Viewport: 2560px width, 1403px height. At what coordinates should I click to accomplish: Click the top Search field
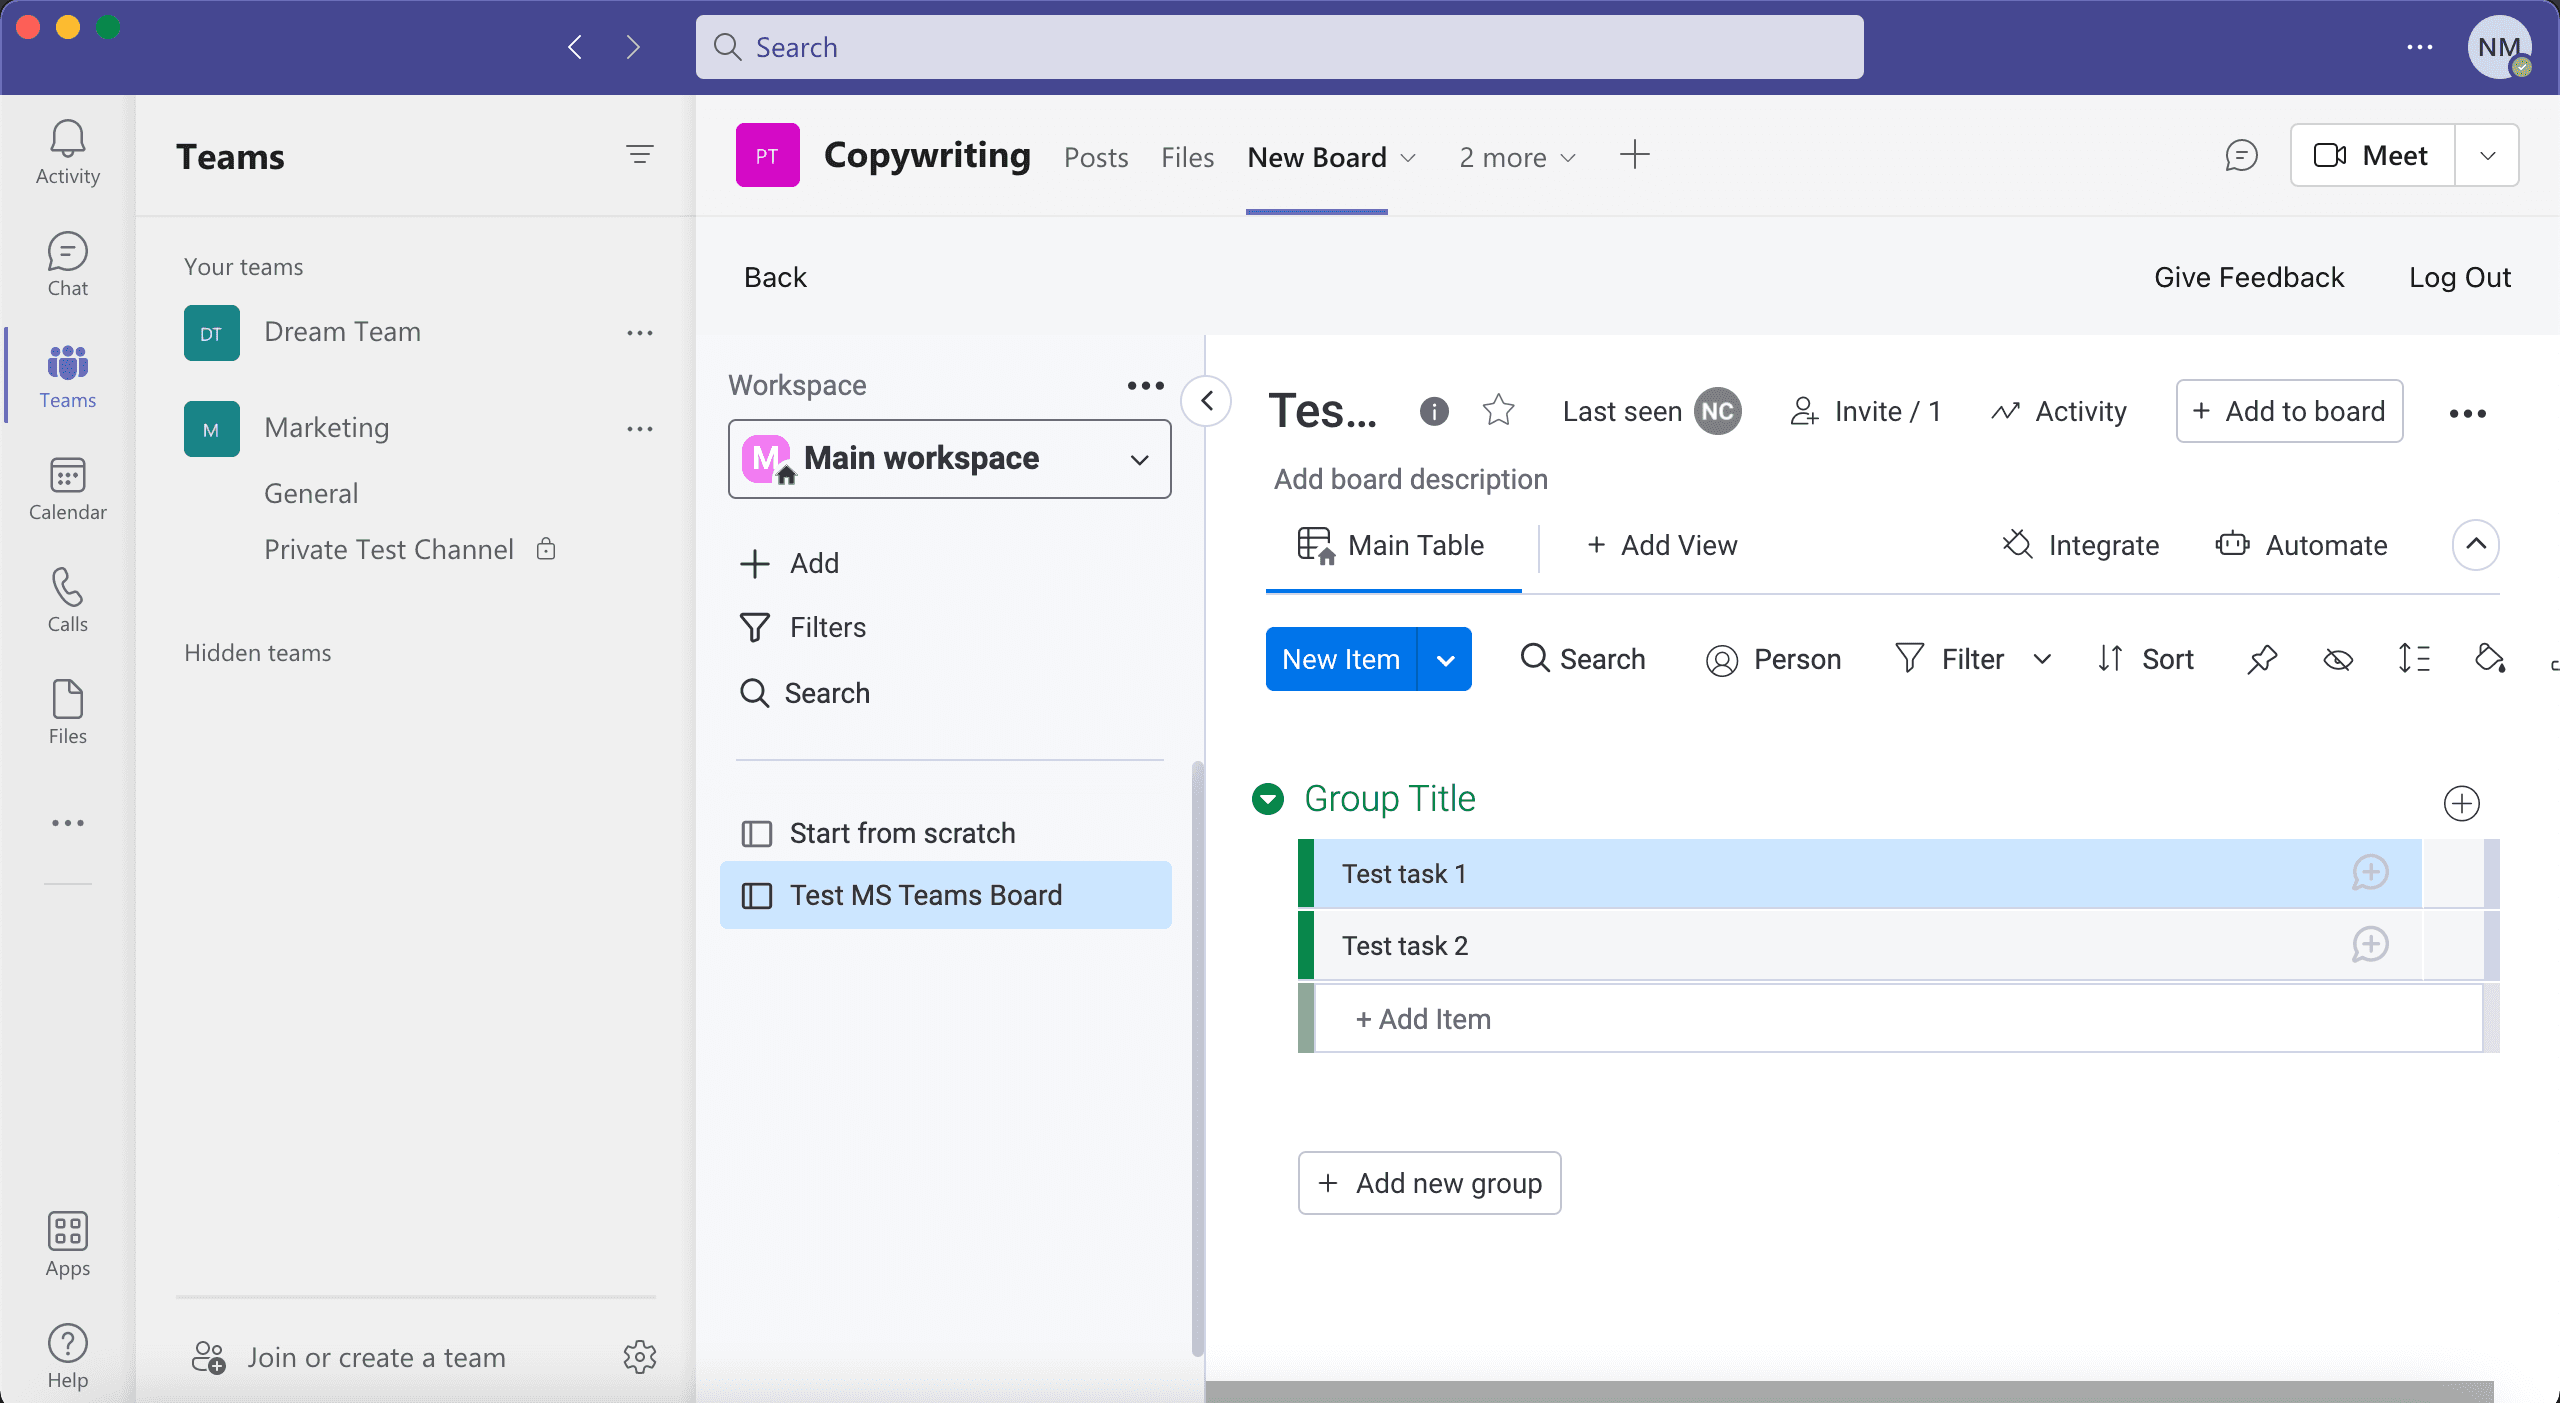tap(1279, 47)
